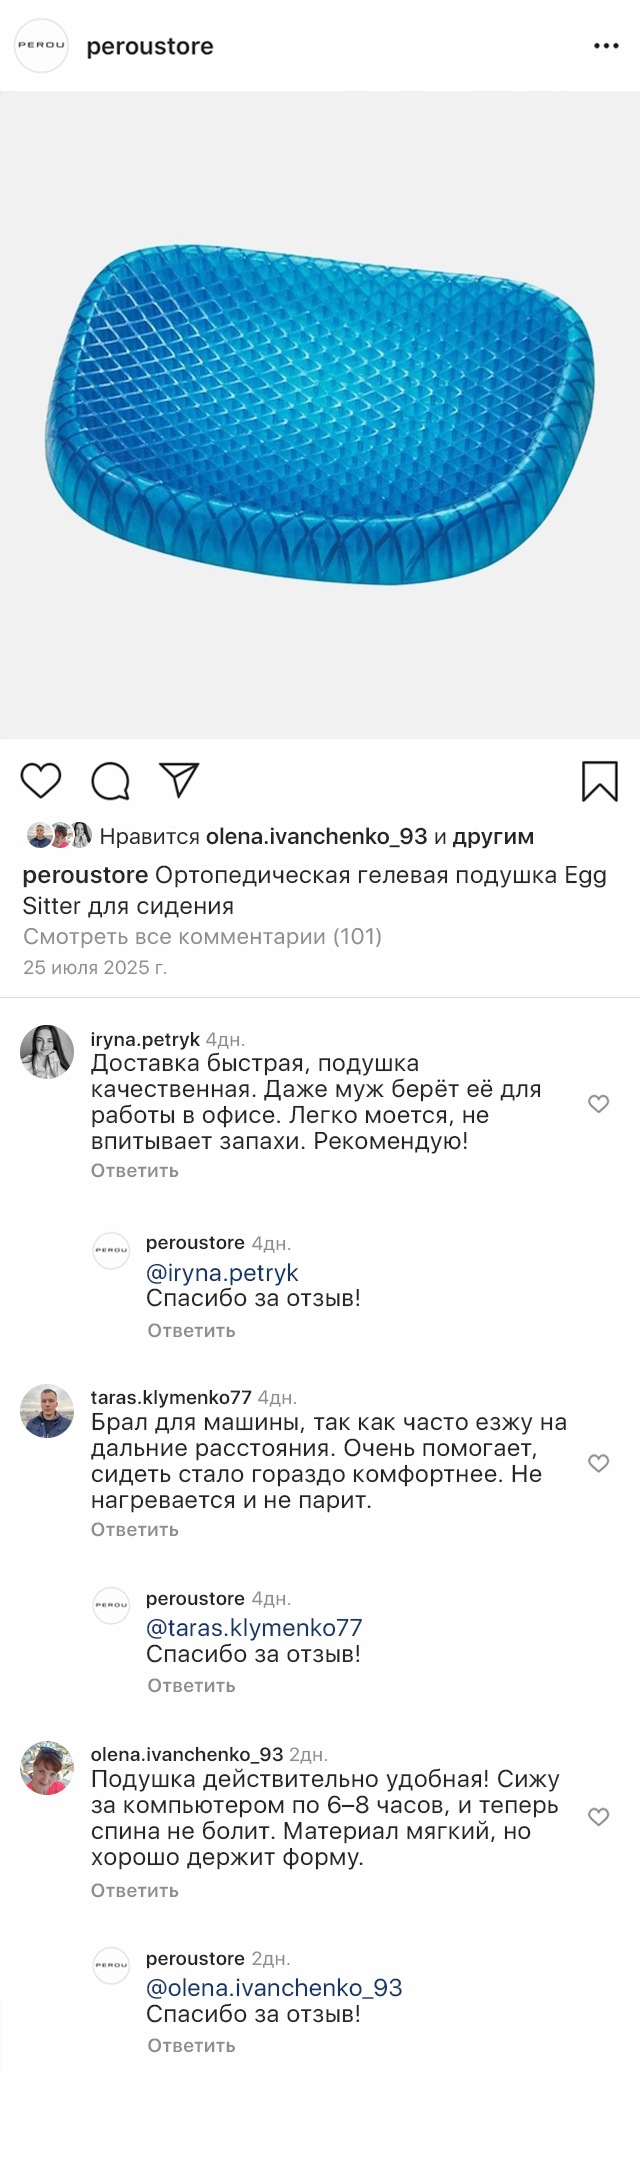Like iryna.petryk's comment
The width and height of the screenshot is (640, 2169).
tap(598, 1104)
